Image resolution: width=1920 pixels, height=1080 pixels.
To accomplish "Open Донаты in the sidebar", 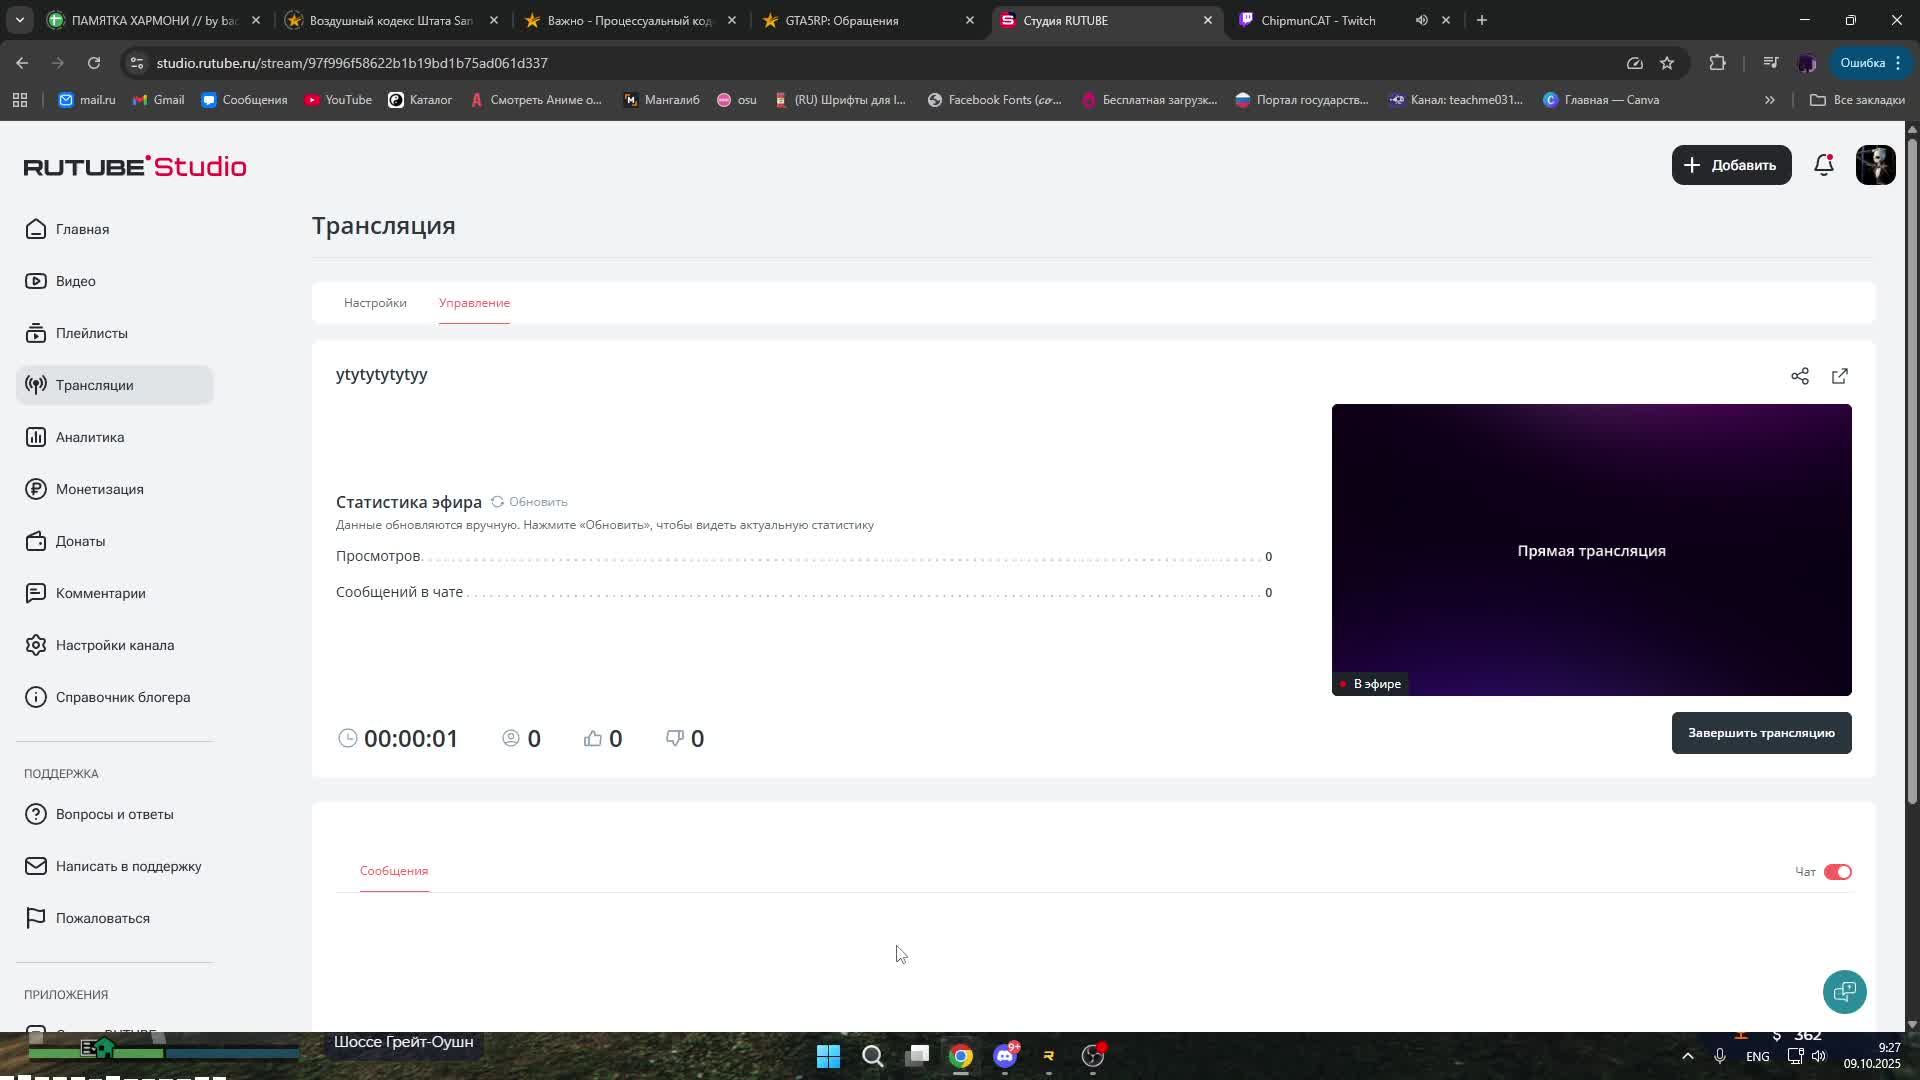I will point(80,541).
